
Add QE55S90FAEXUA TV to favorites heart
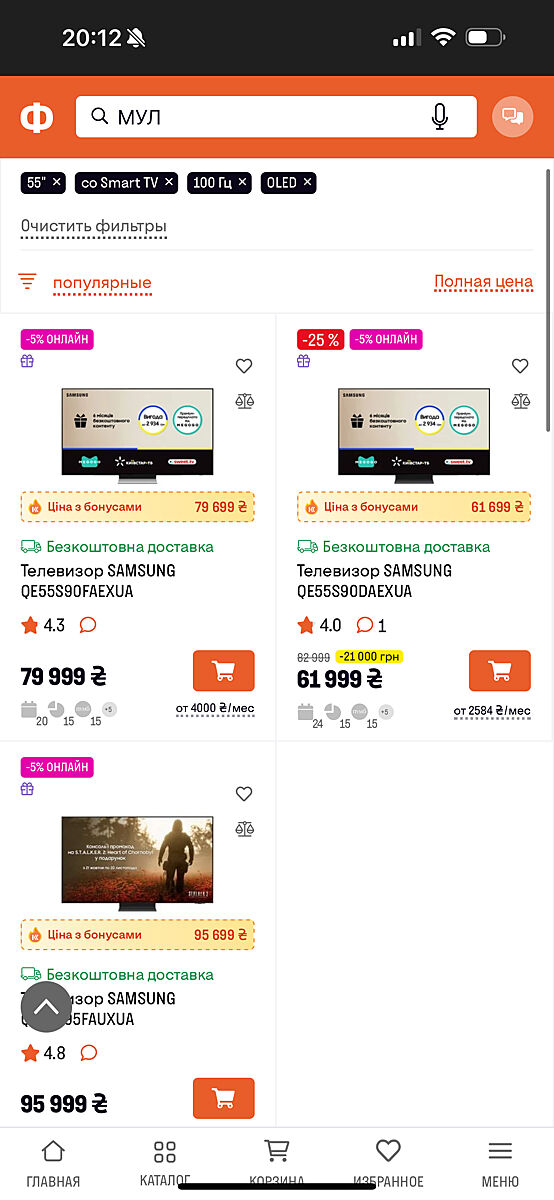pyautogui.click(x=244, y=366)
